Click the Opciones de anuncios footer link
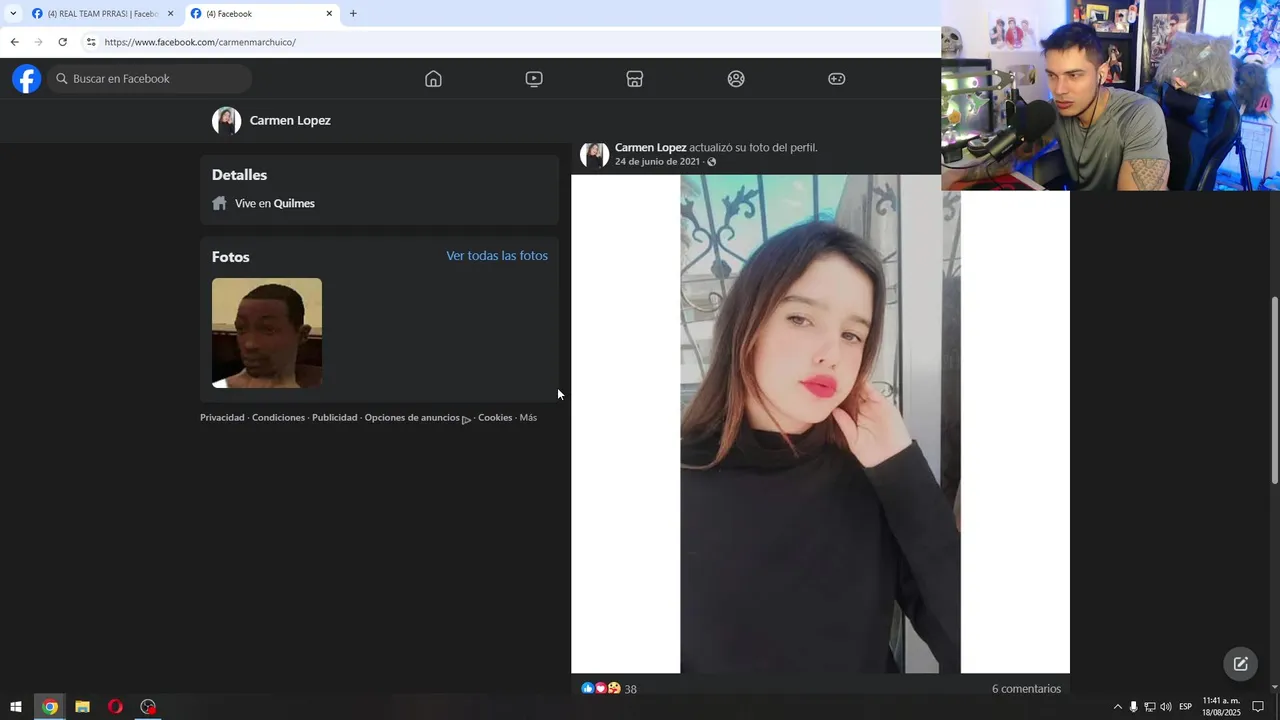Screen dimensions: 1280x720 pyautogui.click(x=417, y=418)
